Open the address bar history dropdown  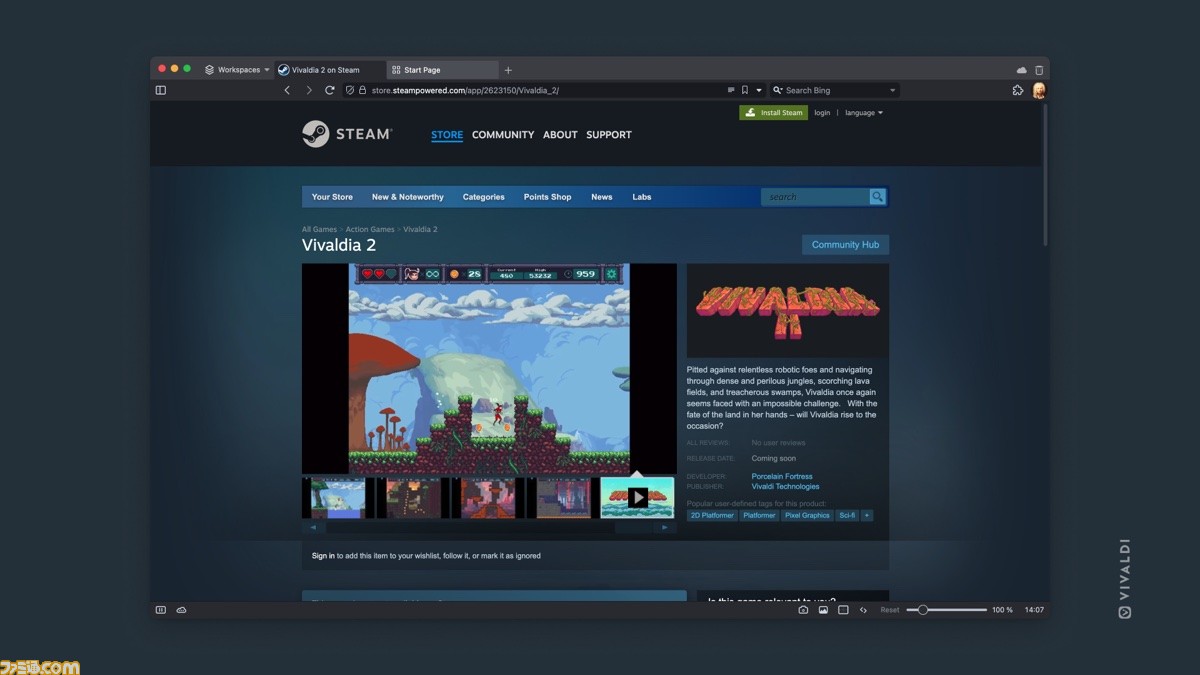[x=759, y=90]
